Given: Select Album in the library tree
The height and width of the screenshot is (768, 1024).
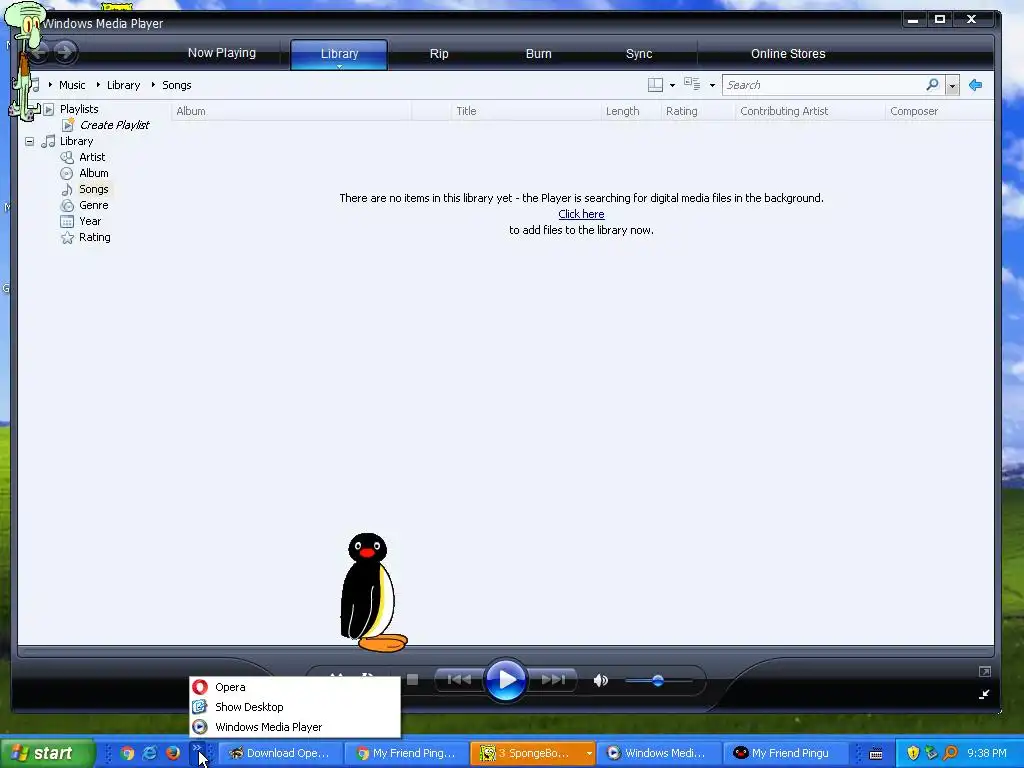Looking at the screenshot, I should pyautogui.click(x=93, y=173).
